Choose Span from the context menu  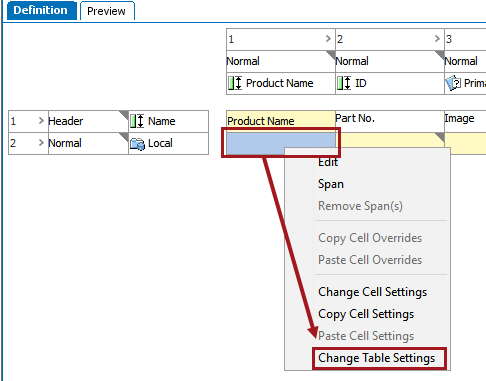(331, 184)
